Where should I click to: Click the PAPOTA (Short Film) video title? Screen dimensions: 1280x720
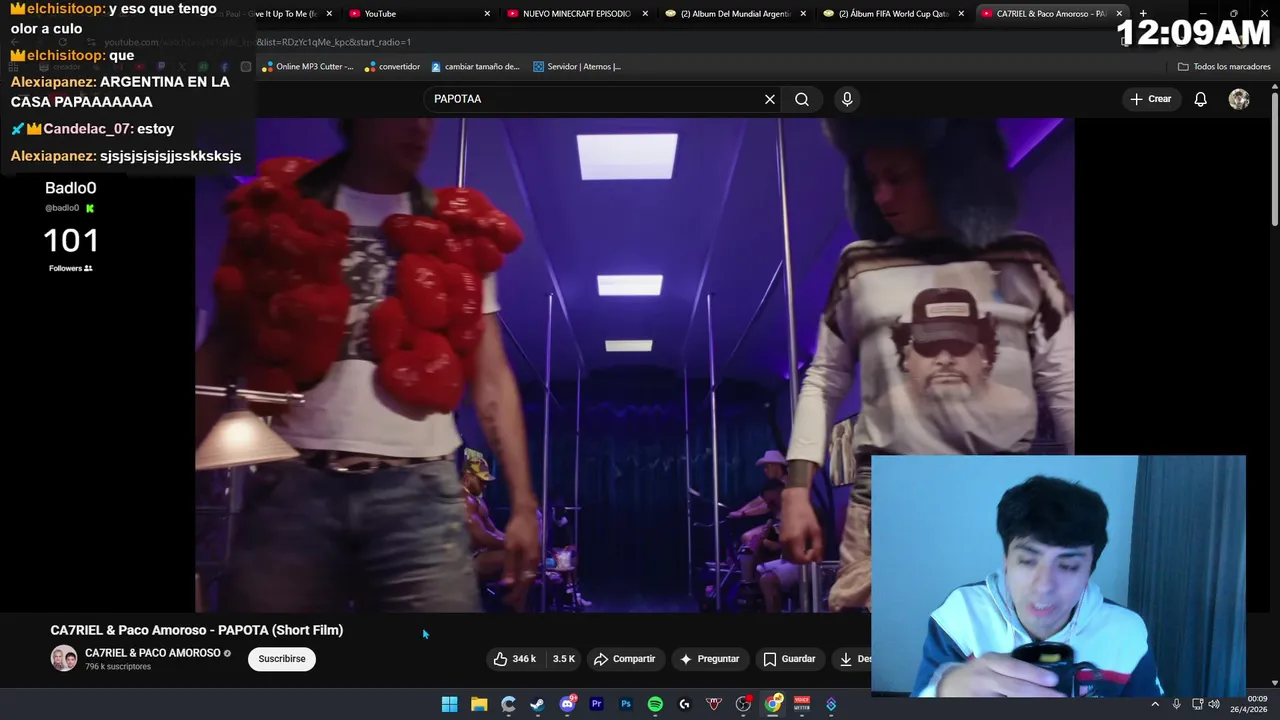(x=197, y=630)
